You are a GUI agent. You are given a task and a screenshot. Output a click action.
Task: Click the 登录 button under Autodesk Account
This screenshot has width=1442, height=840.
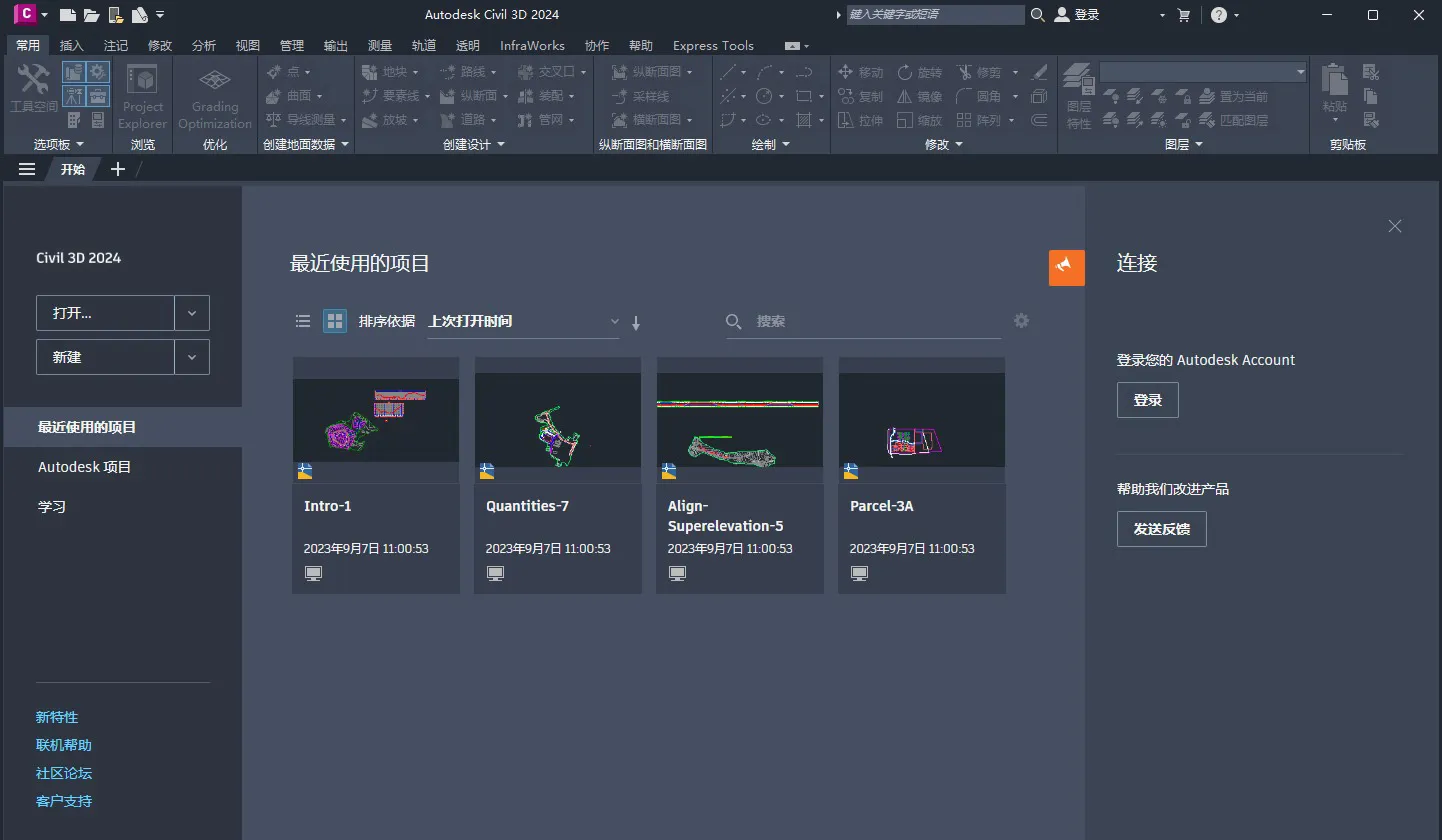pyautogui.click(x=1147, y=400)
